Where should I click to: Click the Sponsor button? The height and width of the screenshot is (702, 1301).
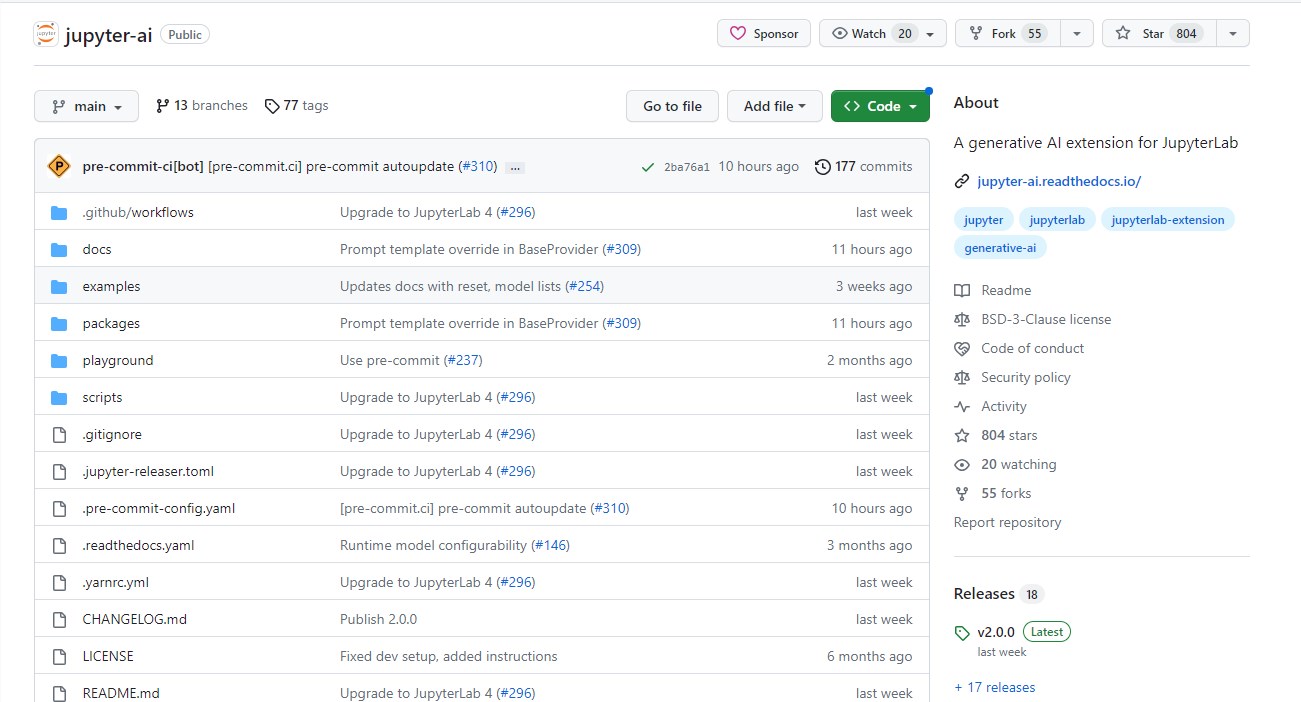764,33
